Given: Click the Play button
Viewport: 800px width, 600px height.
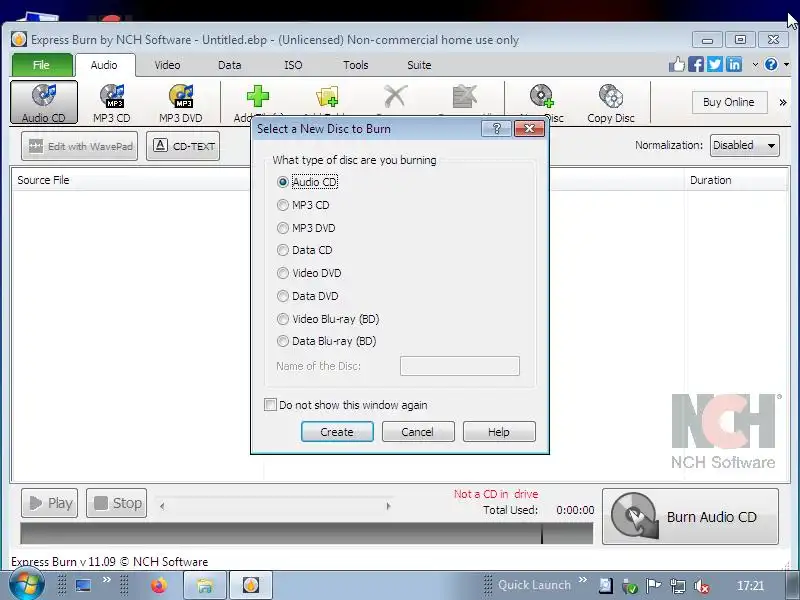Looking at the screenshot, I should point(49,503).
